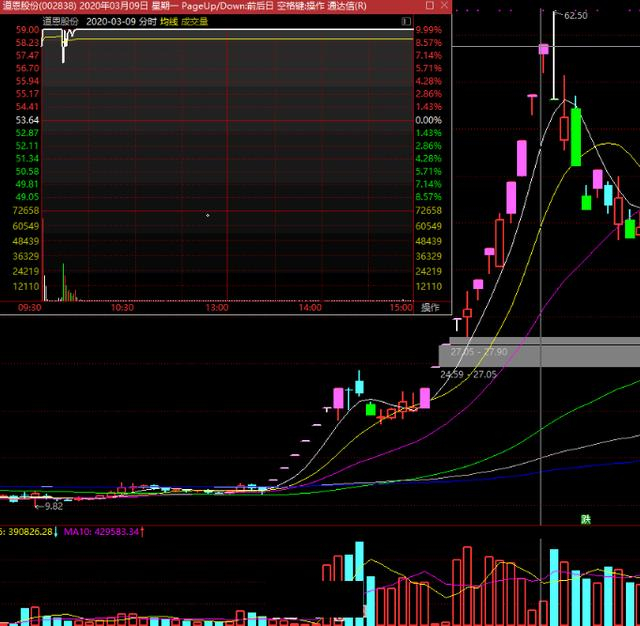Toggle the side panel icon in intraday header

click(x=406, y=21)
